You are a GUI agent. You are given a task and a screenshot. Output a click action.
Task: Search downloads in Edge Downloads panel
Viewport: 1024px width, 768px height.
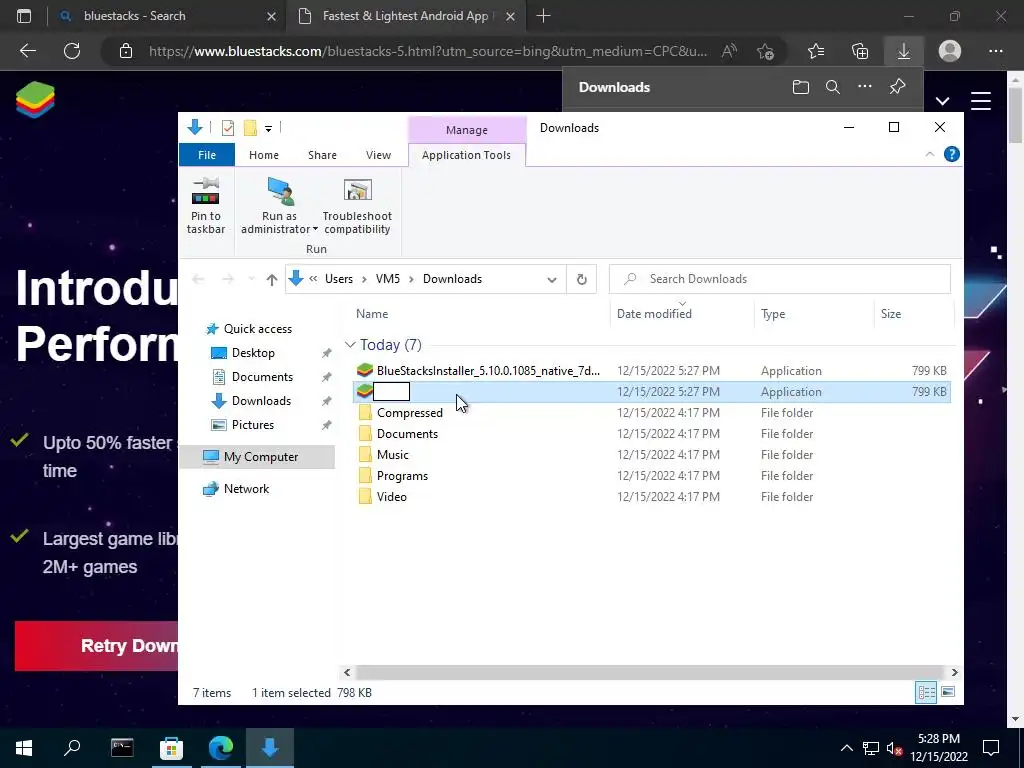point(833,87)
